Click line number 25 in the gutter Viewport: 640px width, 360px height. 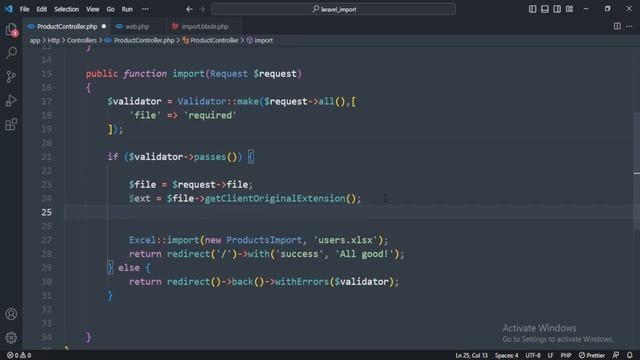tap(47, 212)
